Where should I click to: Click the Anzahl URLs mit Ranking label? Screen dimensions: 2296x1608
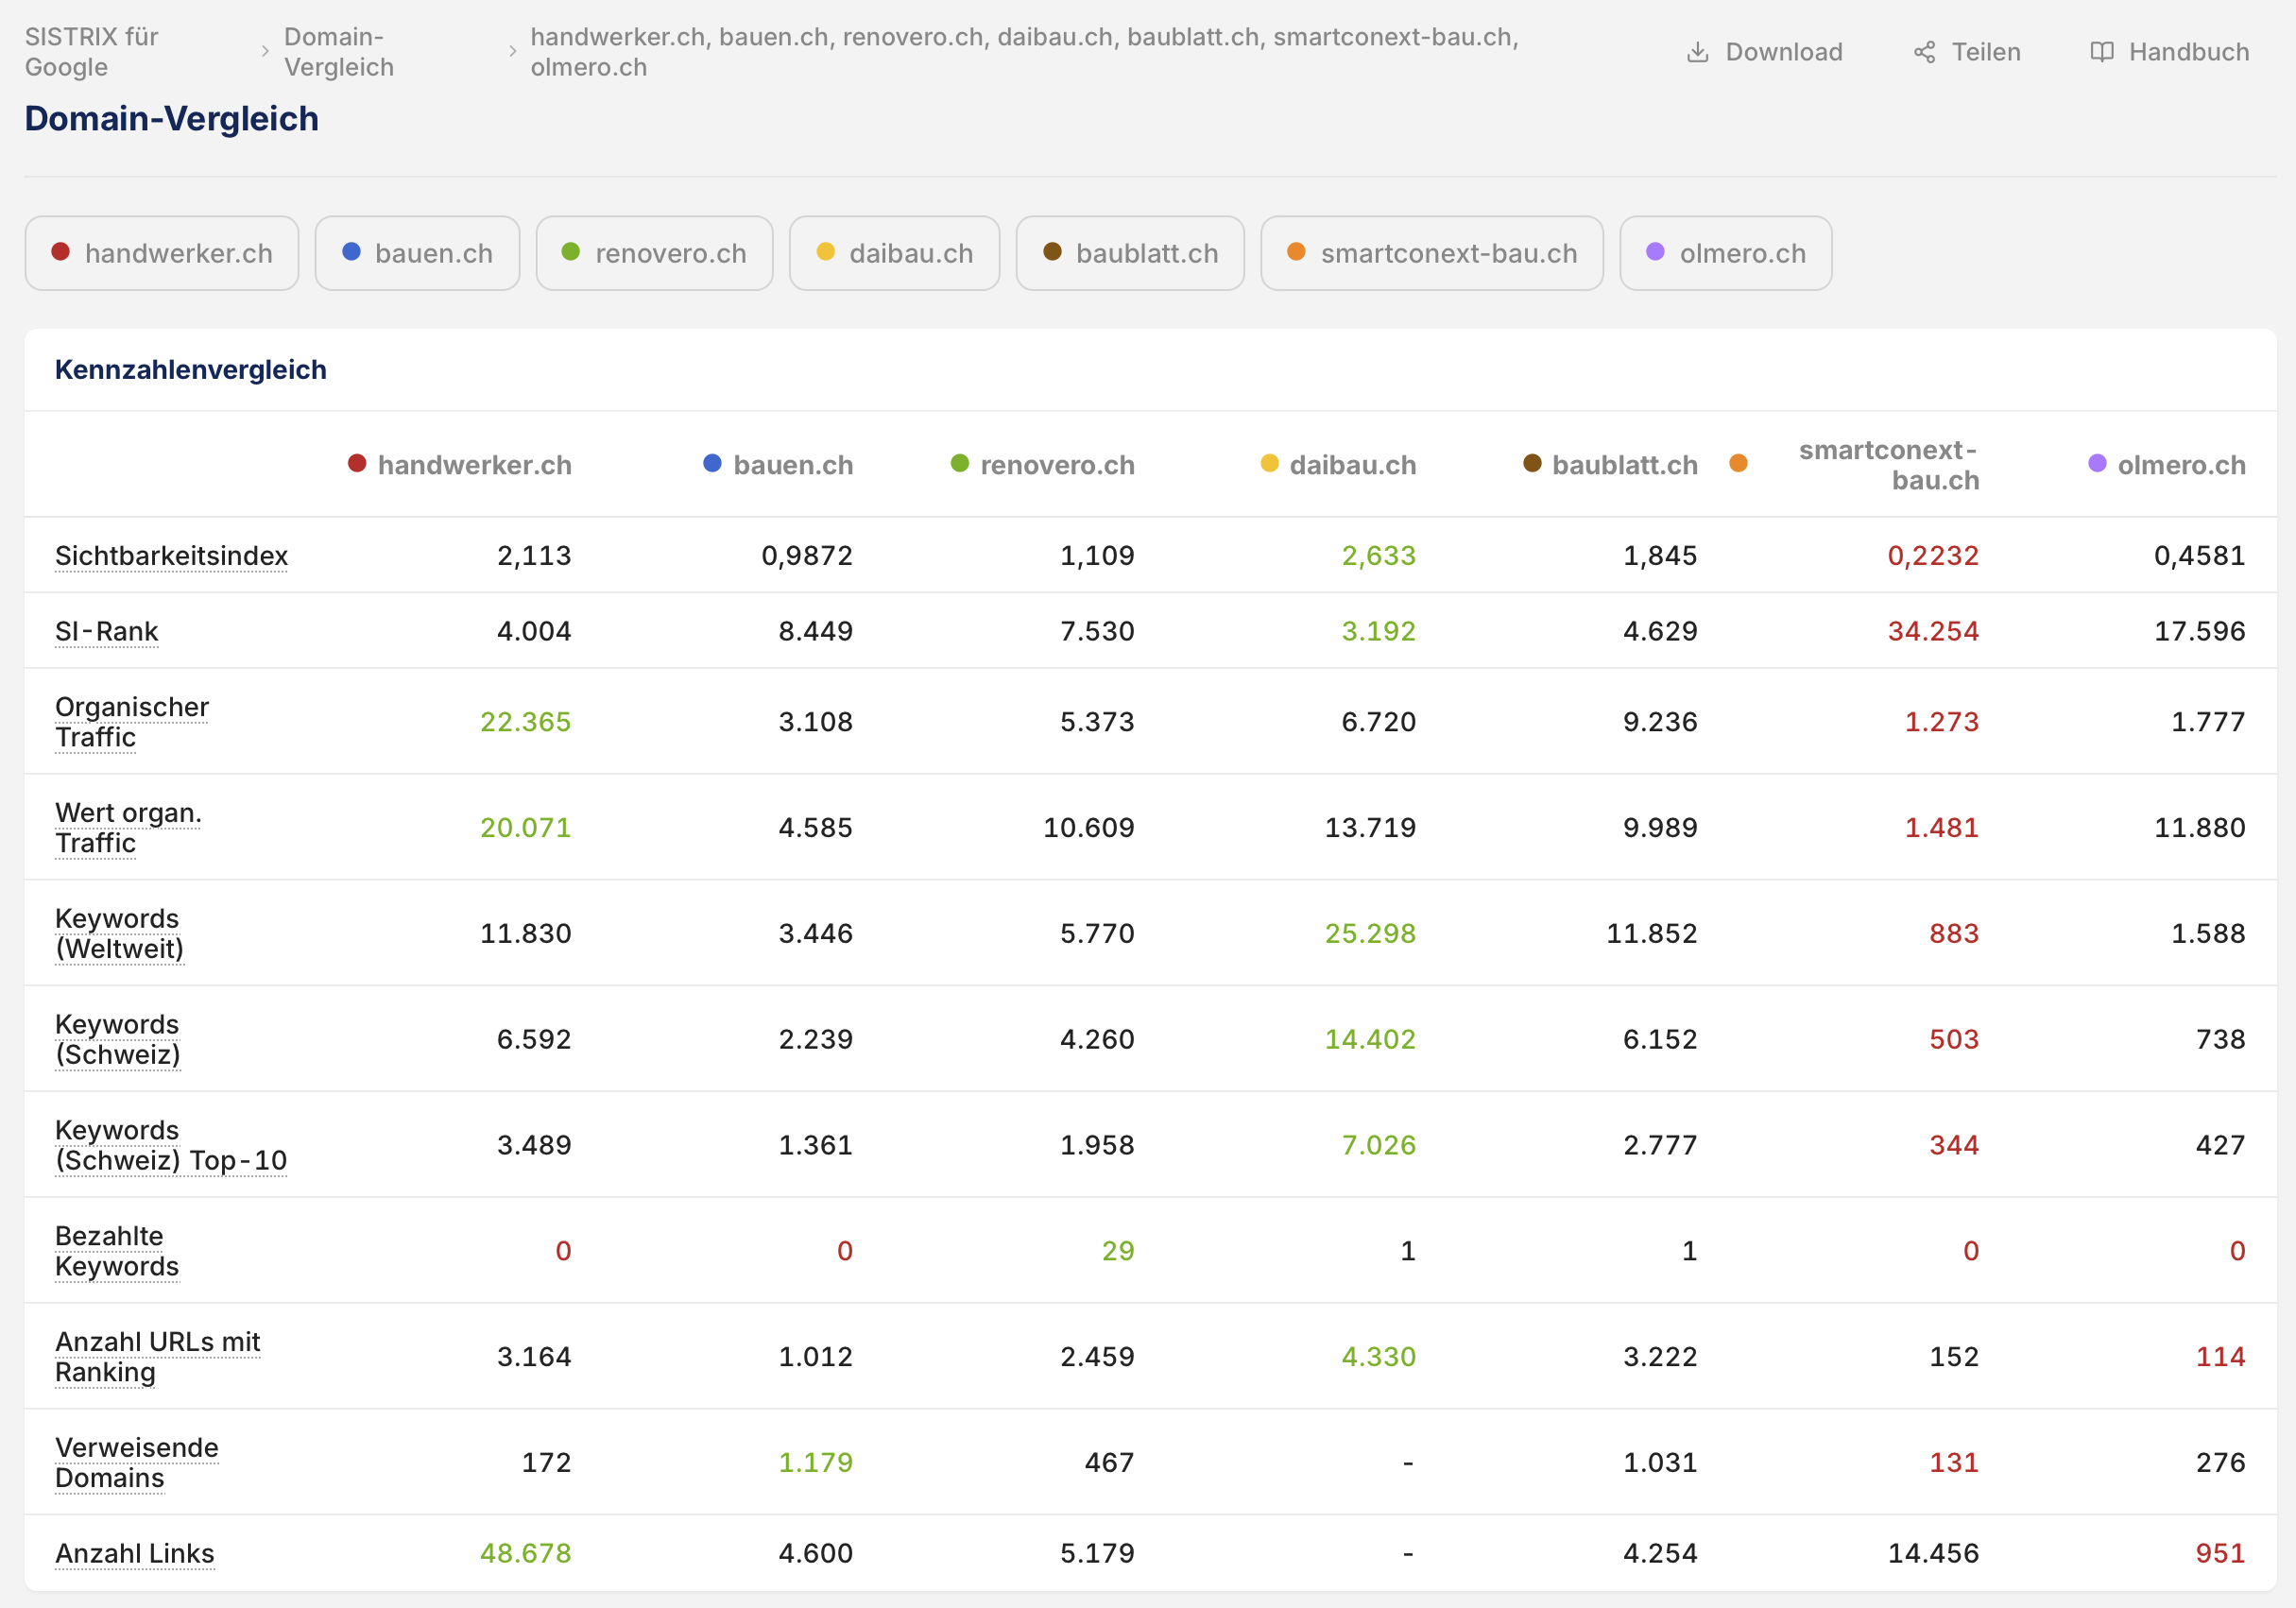click(158, 1357)
